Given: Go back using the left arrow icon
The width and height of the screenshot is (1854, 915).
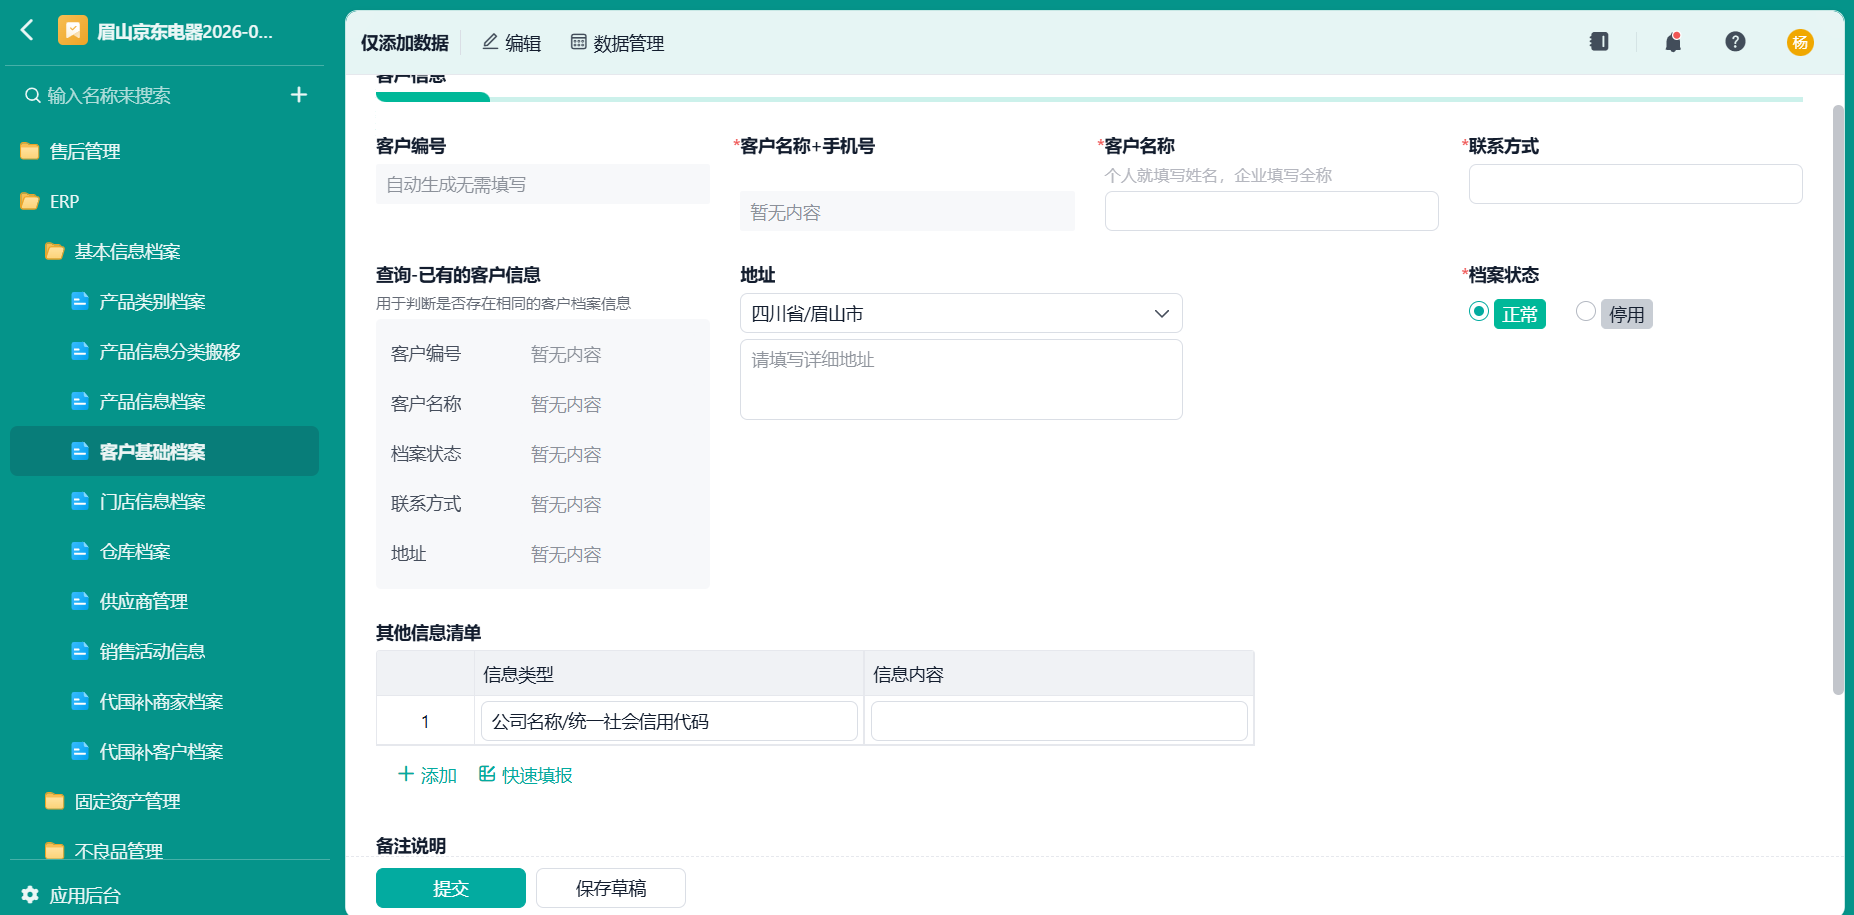Looking at the screenshot, I should click(x=27, y=30).
